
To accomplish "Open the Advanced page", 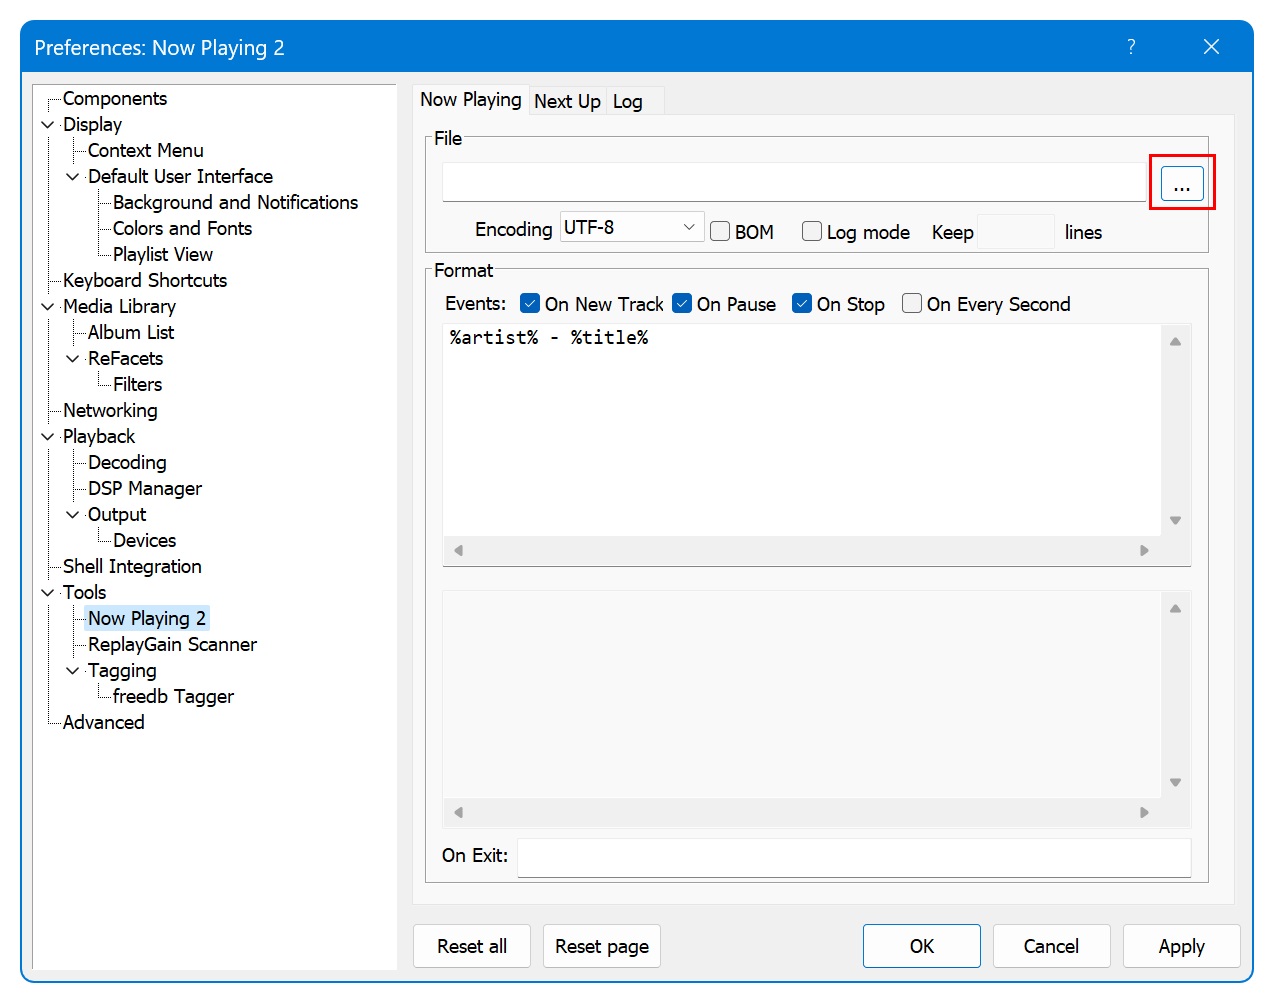I will [103, 722].
